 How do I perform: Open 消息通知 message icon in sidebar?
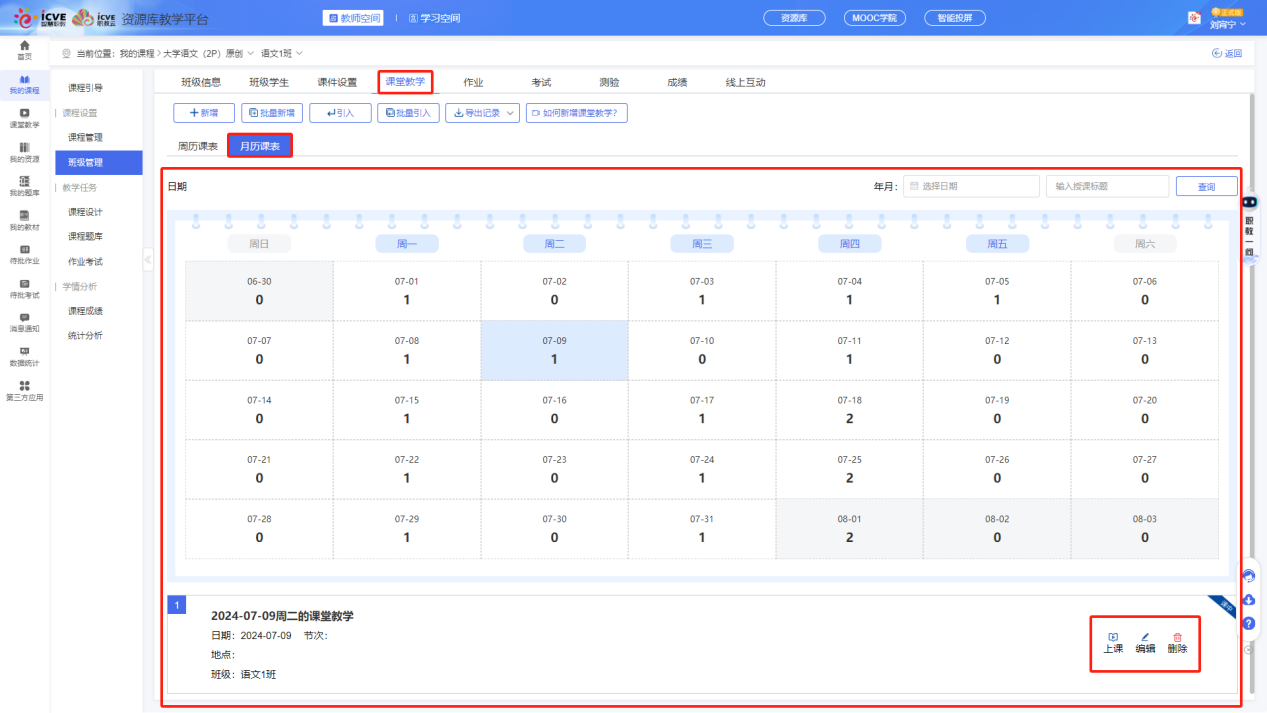pos(24,317)
